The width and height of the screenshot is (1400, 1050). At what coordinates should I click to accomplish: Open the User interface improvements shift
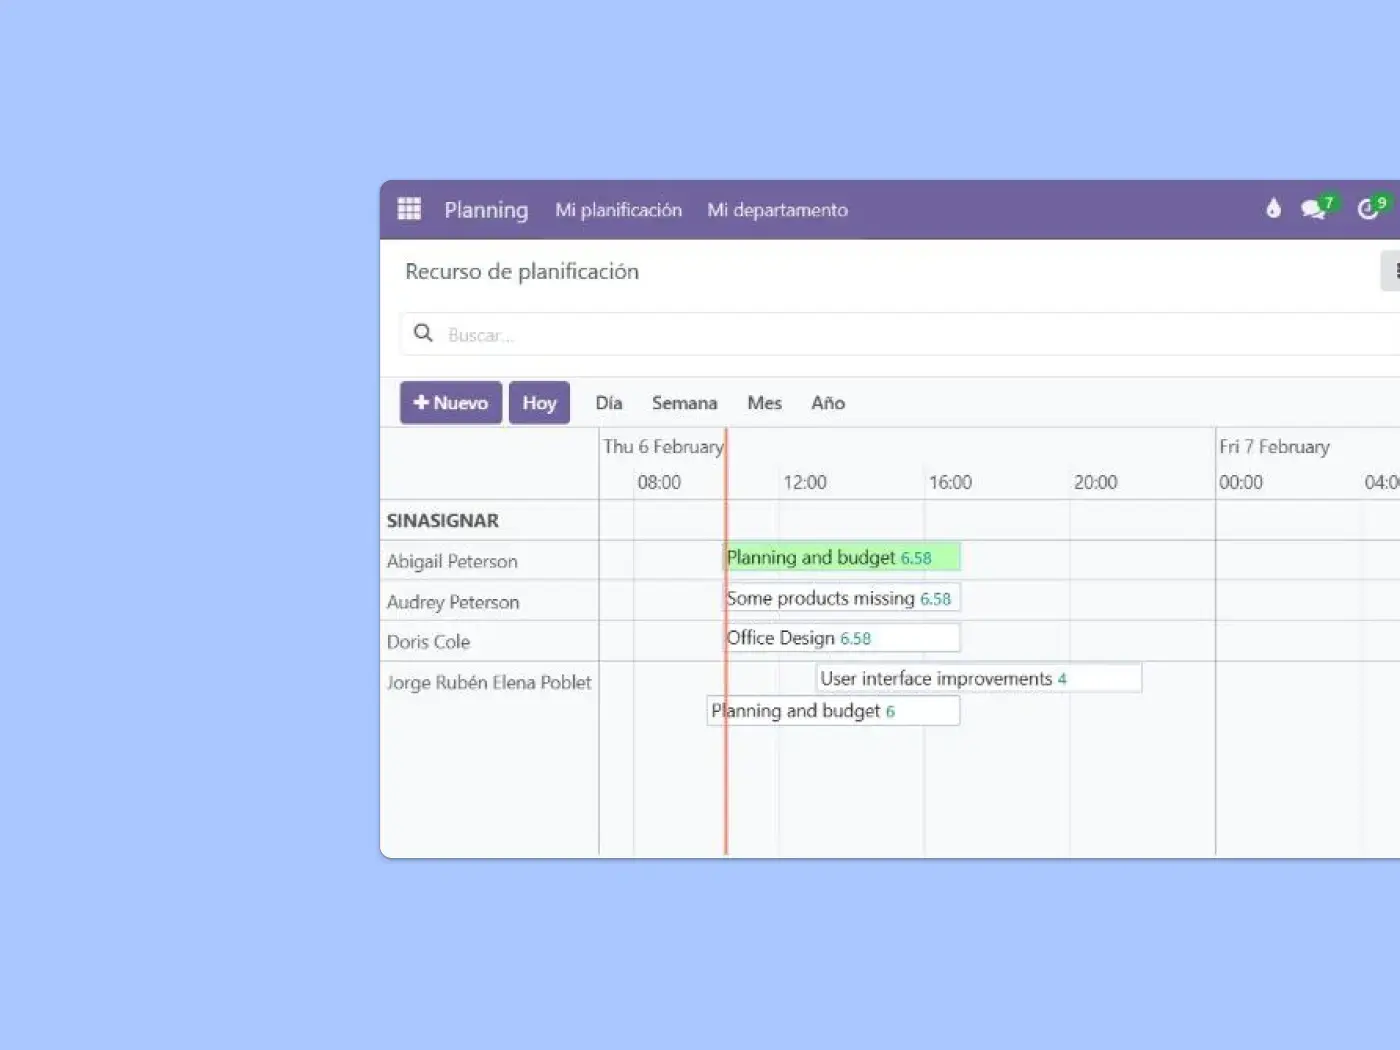978,679
